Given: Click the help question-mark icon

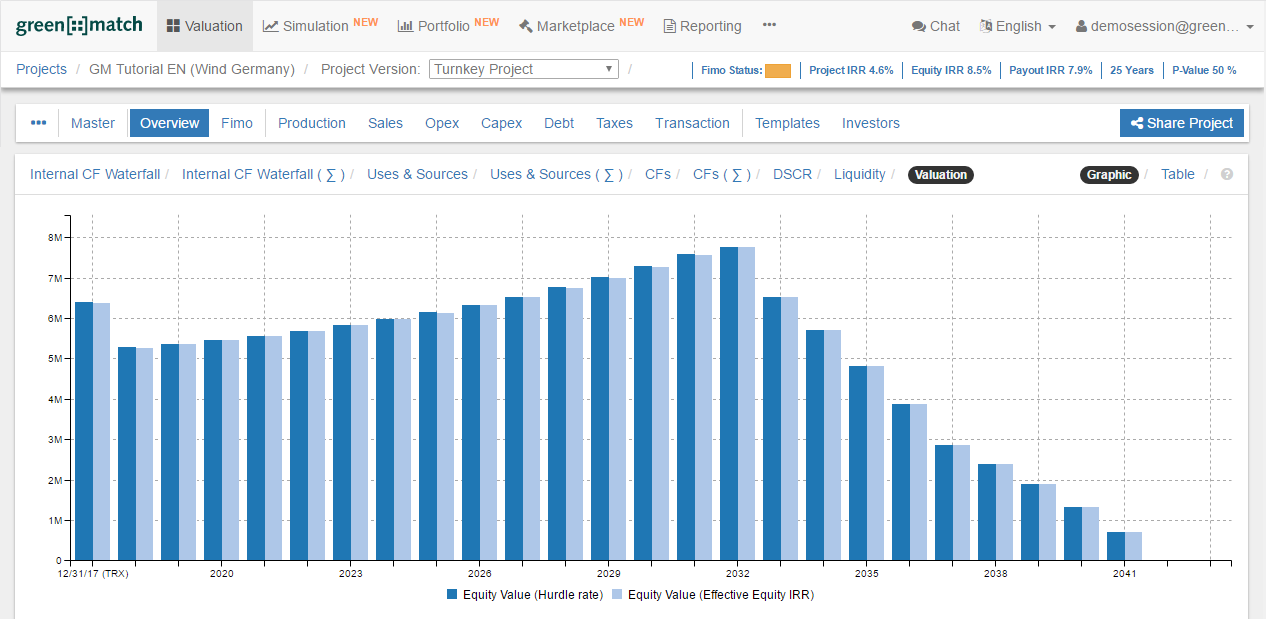Looking at the screenshot, I should pyautogui.click(x=1226, y=174).
